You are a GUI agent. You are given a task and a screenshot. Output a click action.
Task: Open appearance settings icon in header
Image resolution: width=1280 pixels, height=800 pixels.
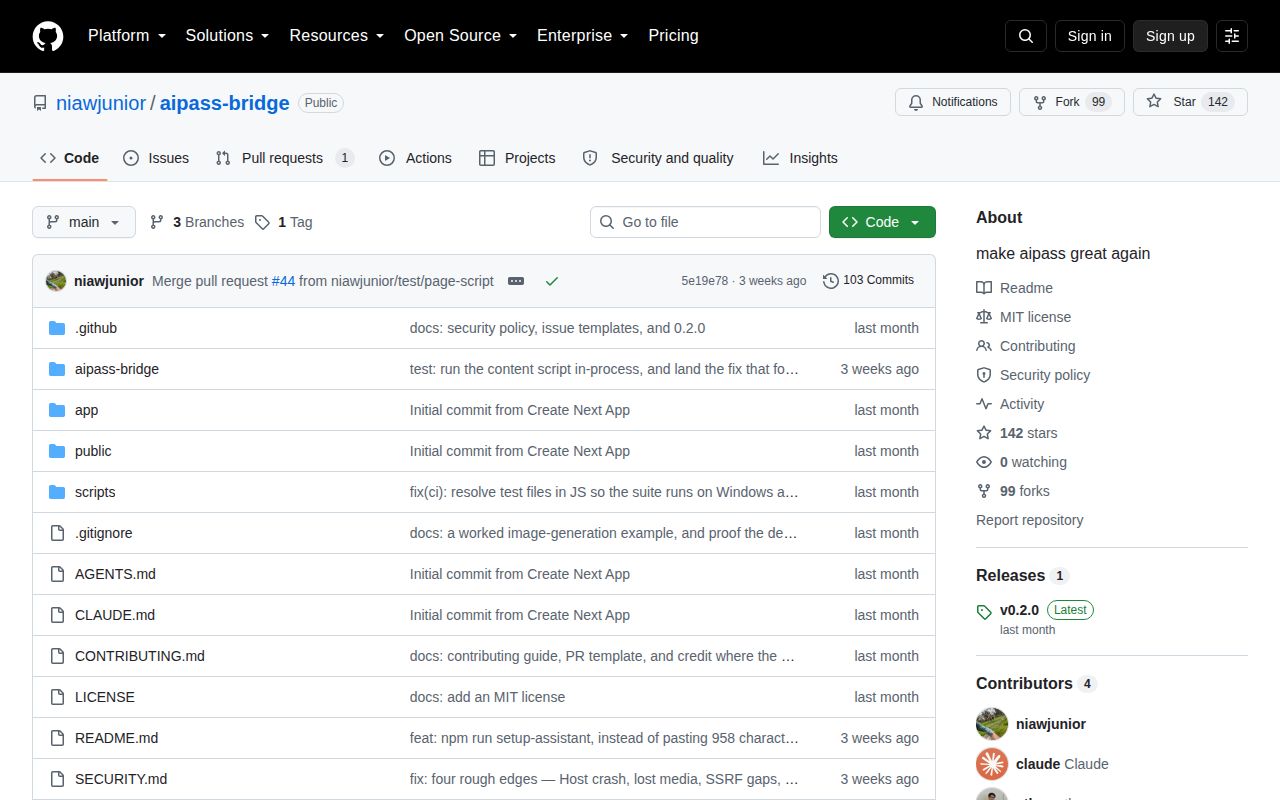point(1232,36)
